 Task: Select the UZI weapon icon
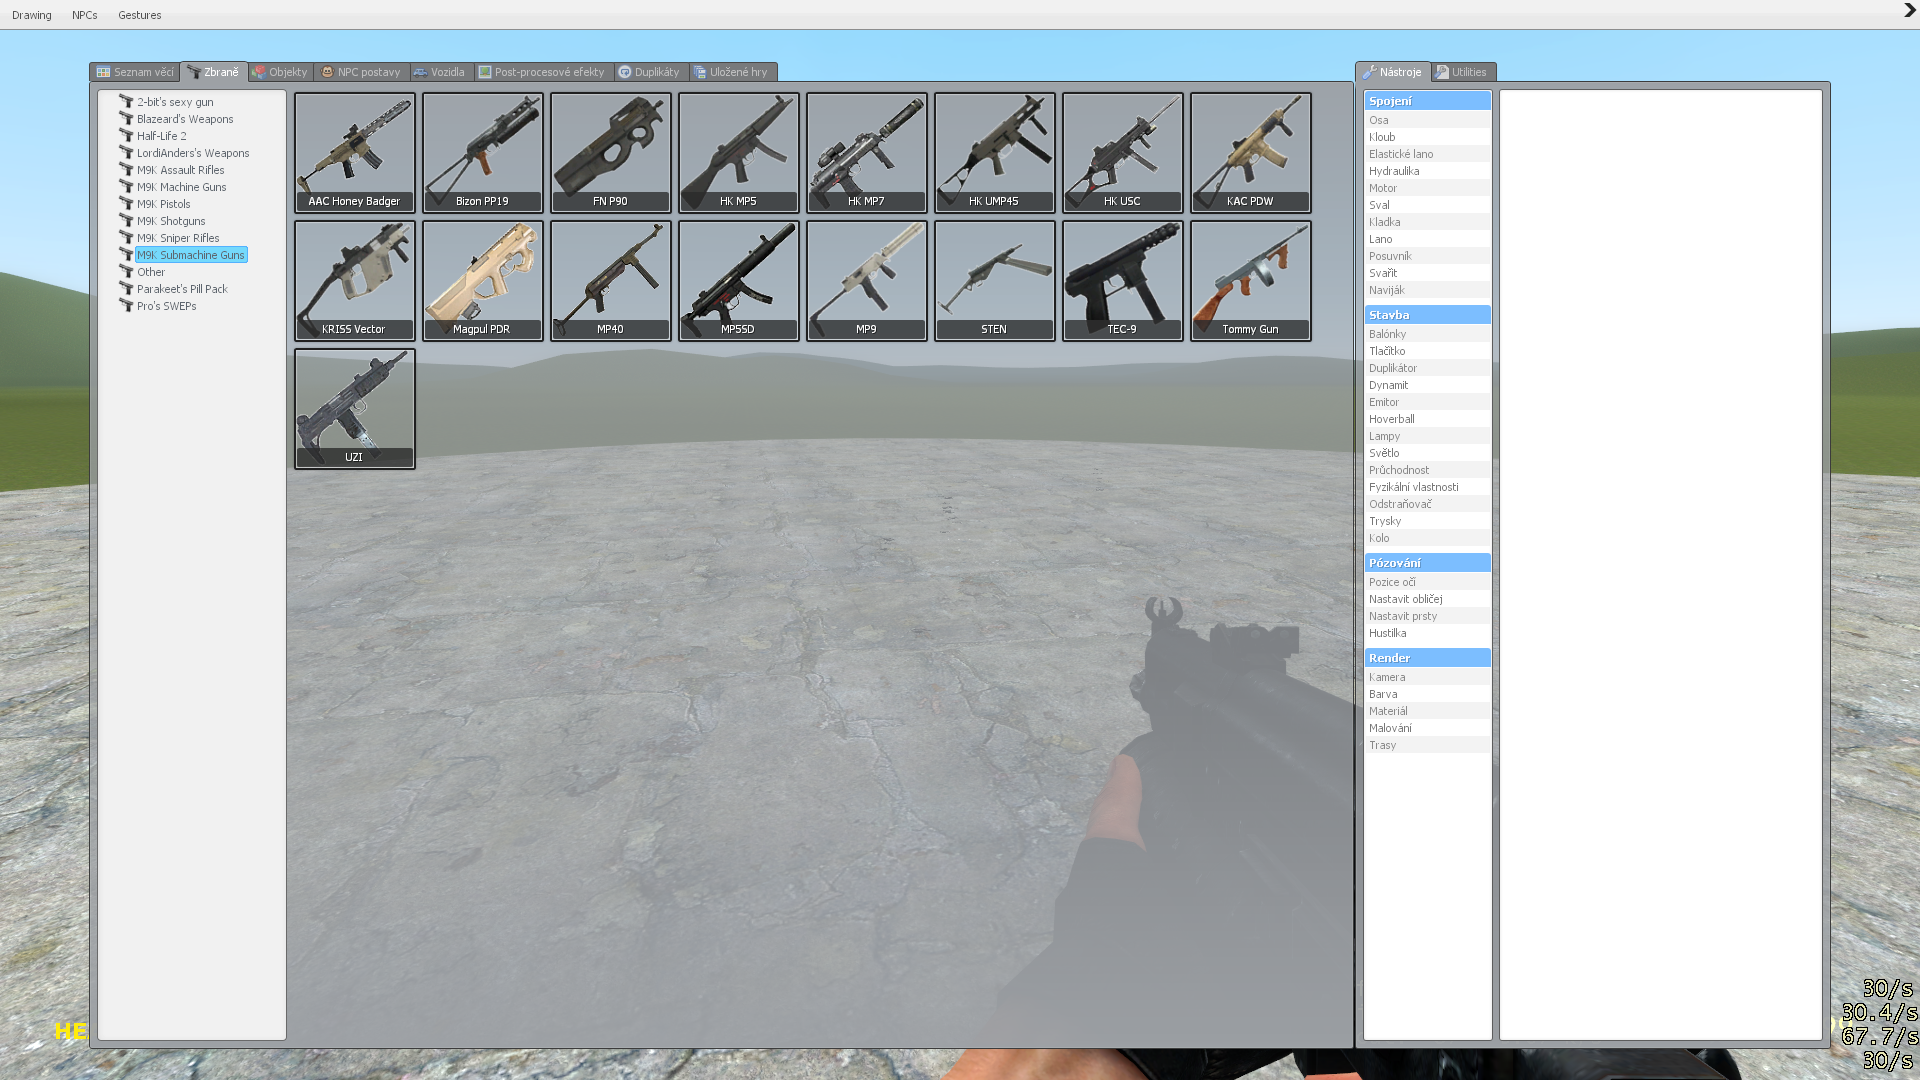355,408
